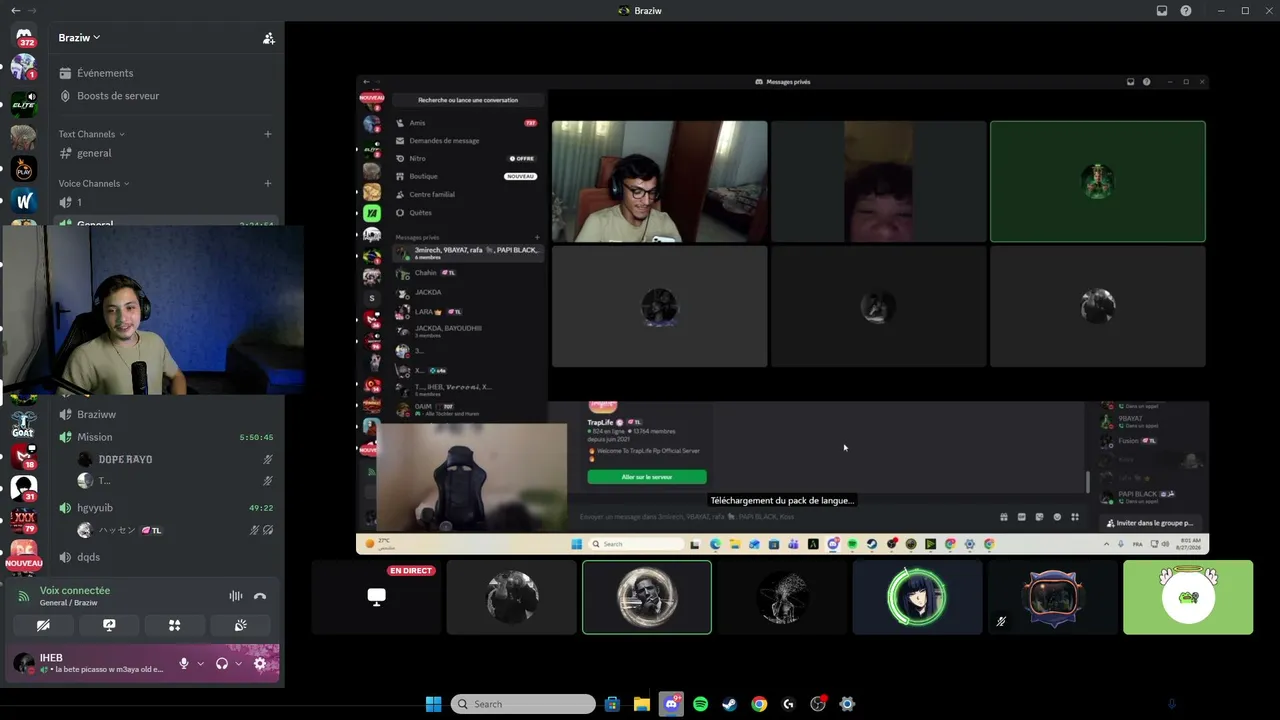
Task: Open Steam from the taskbar
Action: 730,704
